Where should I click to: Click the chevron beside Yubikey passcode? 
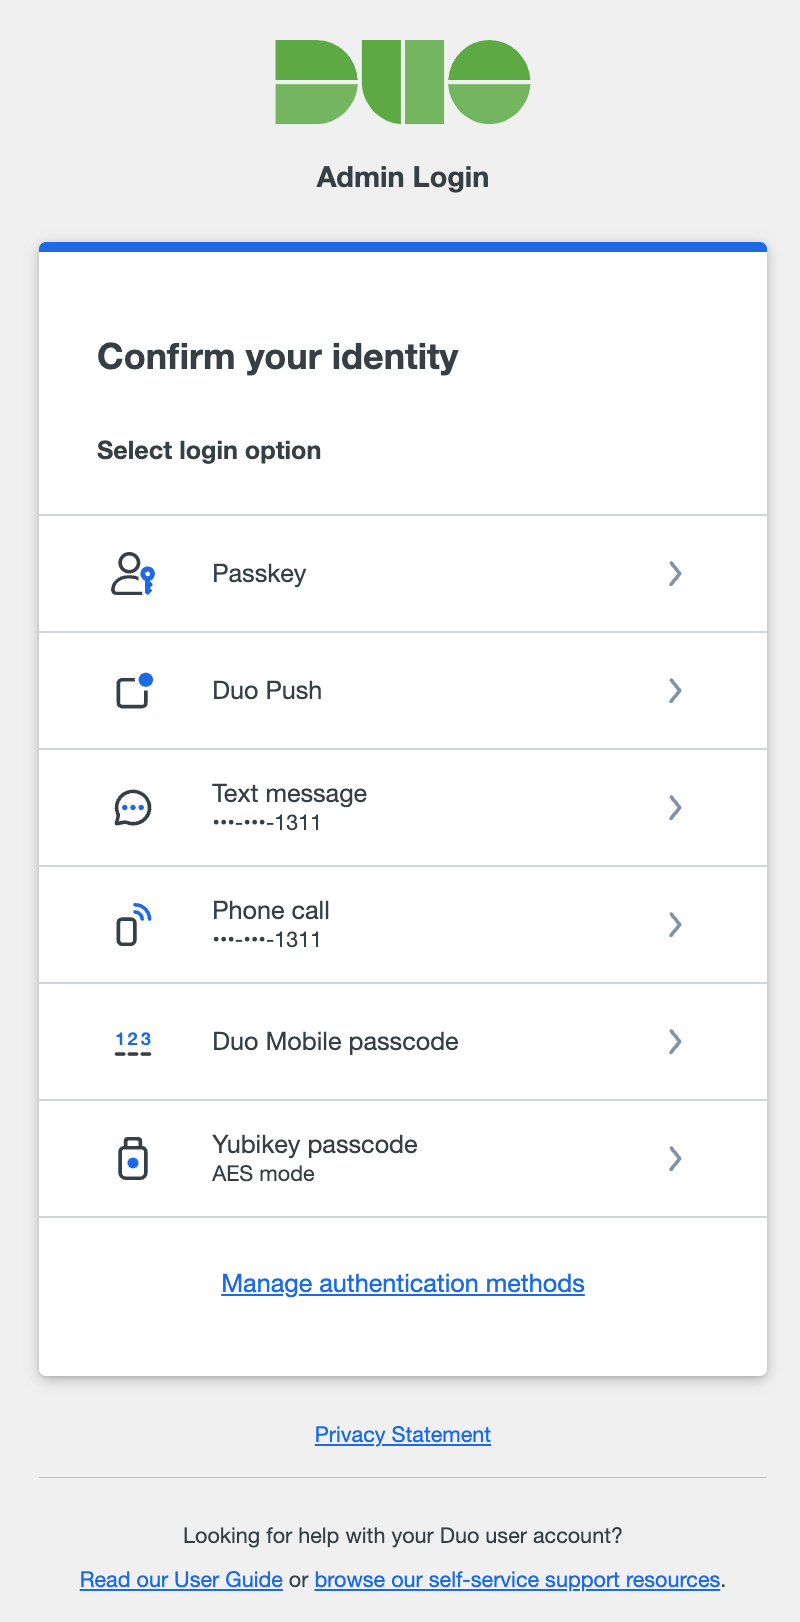coord(675,1158)
